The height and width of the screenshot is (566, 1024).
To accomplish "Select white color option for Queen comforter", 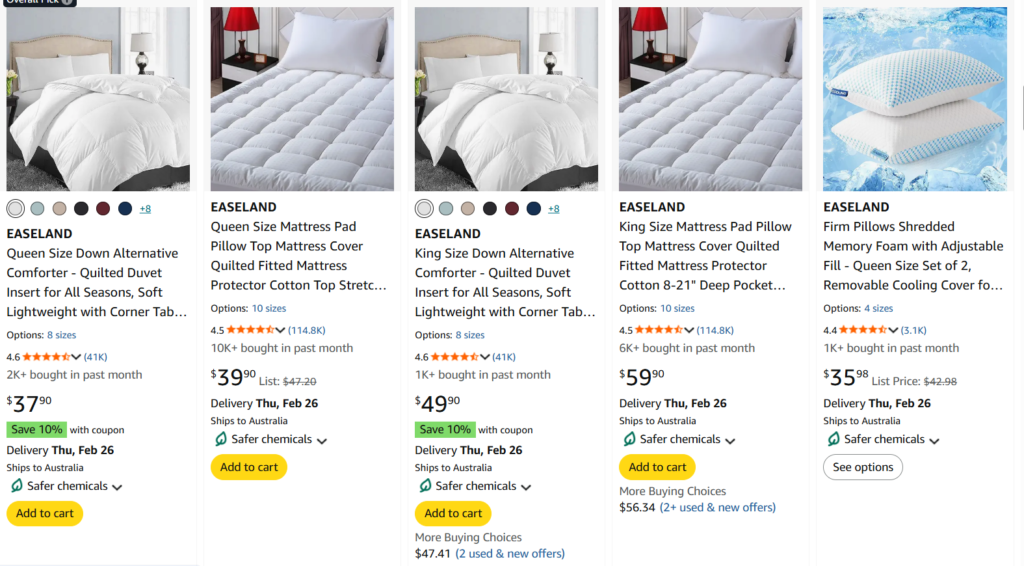I will (x=15, y=208).
